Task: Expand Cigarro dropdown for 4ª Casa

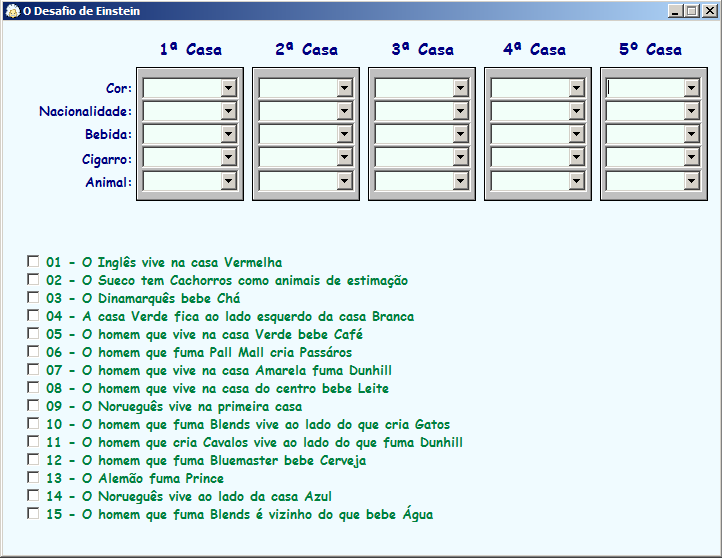Action: pos(576,158)
